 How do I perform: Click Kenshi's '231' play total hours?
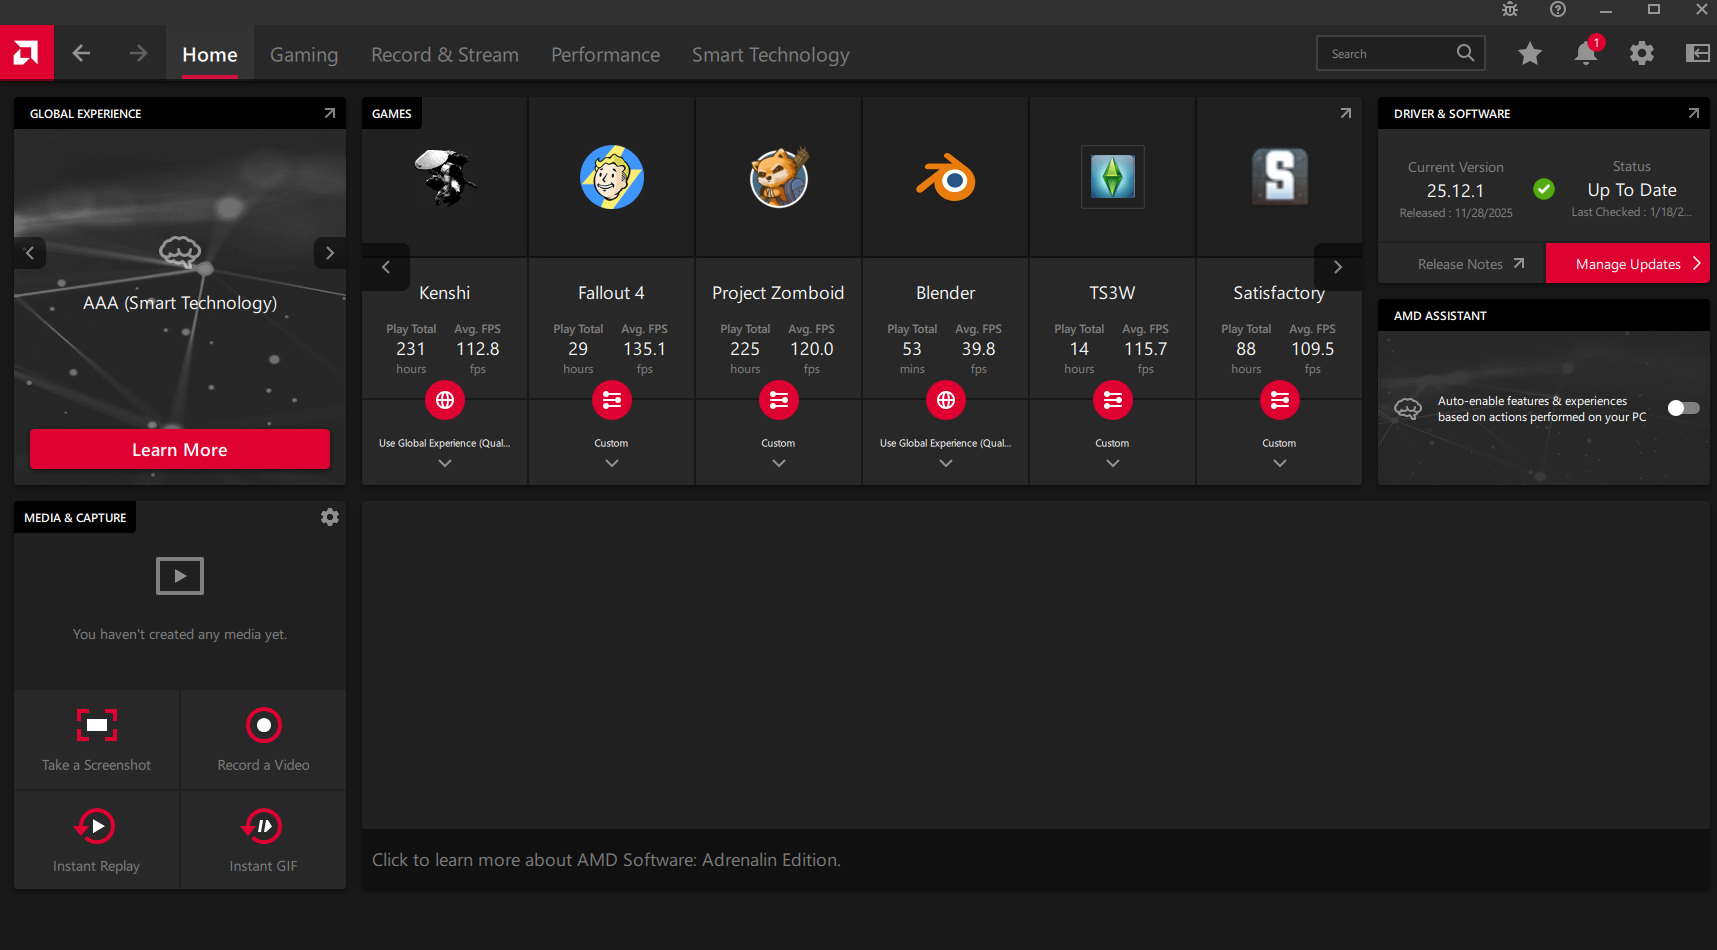pos(411,349)
